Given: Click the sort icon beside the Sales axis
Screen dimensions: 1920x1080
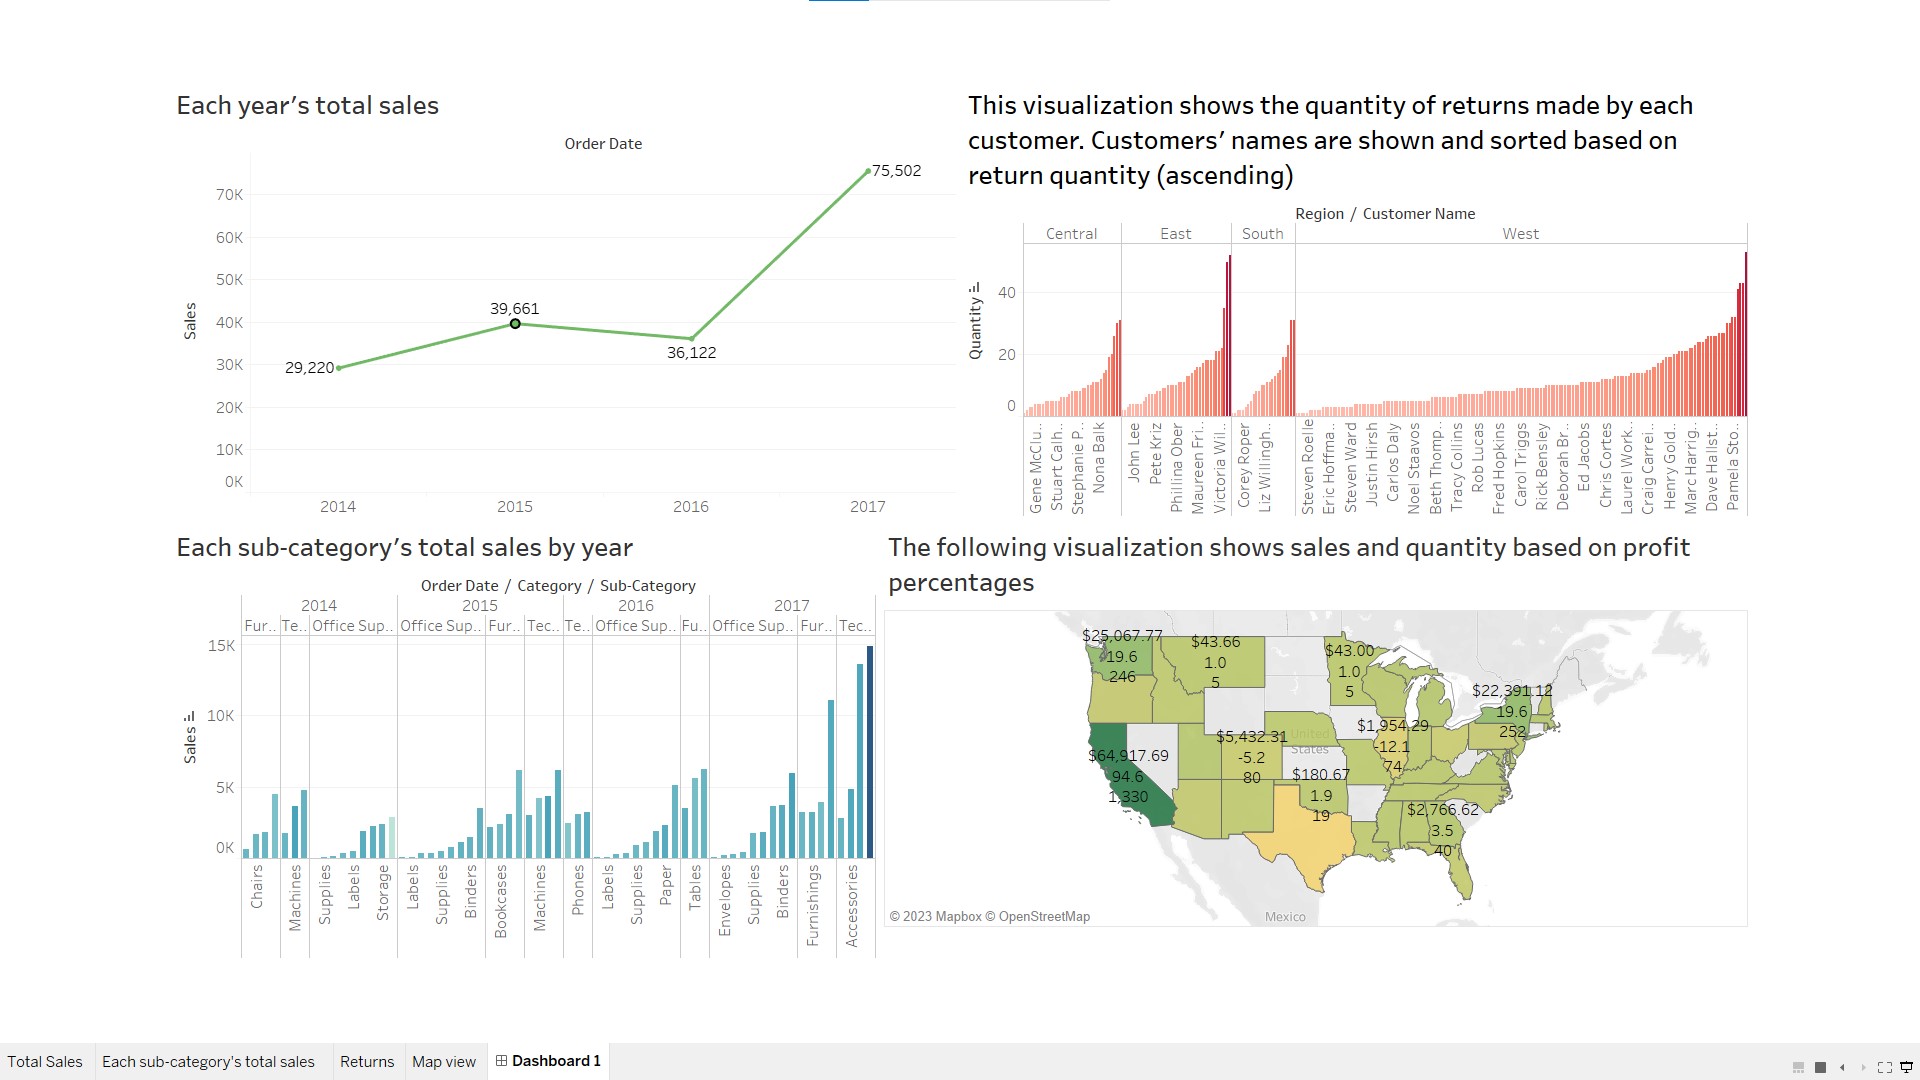Looking at the screenshot, I should pos(190,714).
